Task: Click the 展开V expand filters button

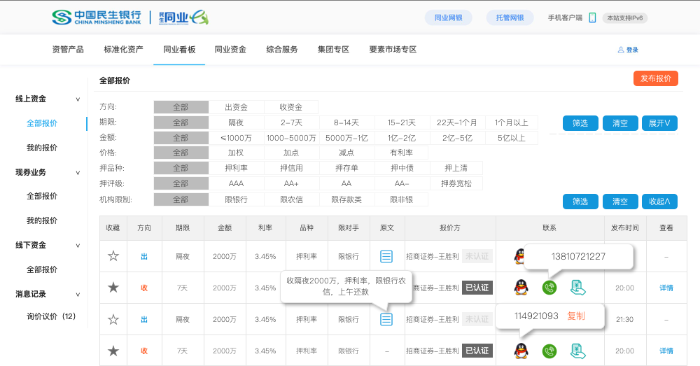Action: click(660, 123)
